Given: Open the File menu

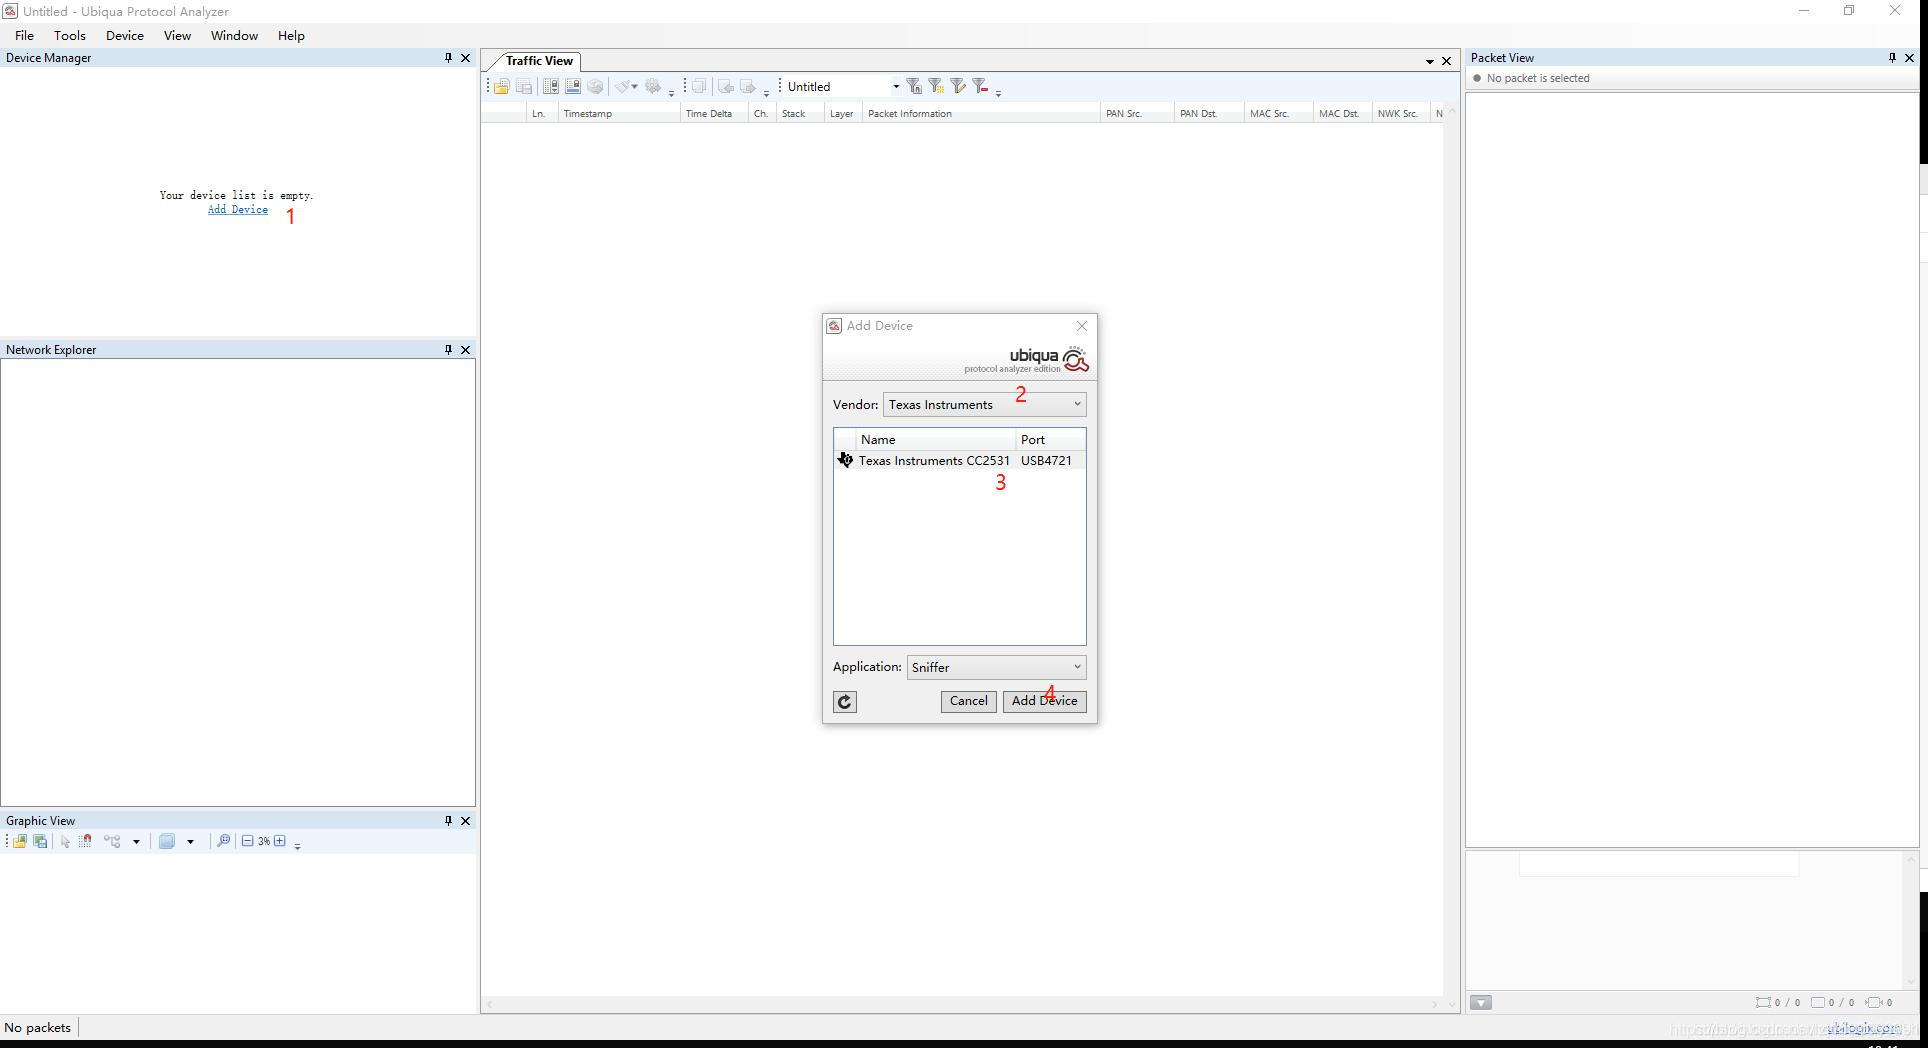Looking at the screenshot, I should [x=24, y=36].
